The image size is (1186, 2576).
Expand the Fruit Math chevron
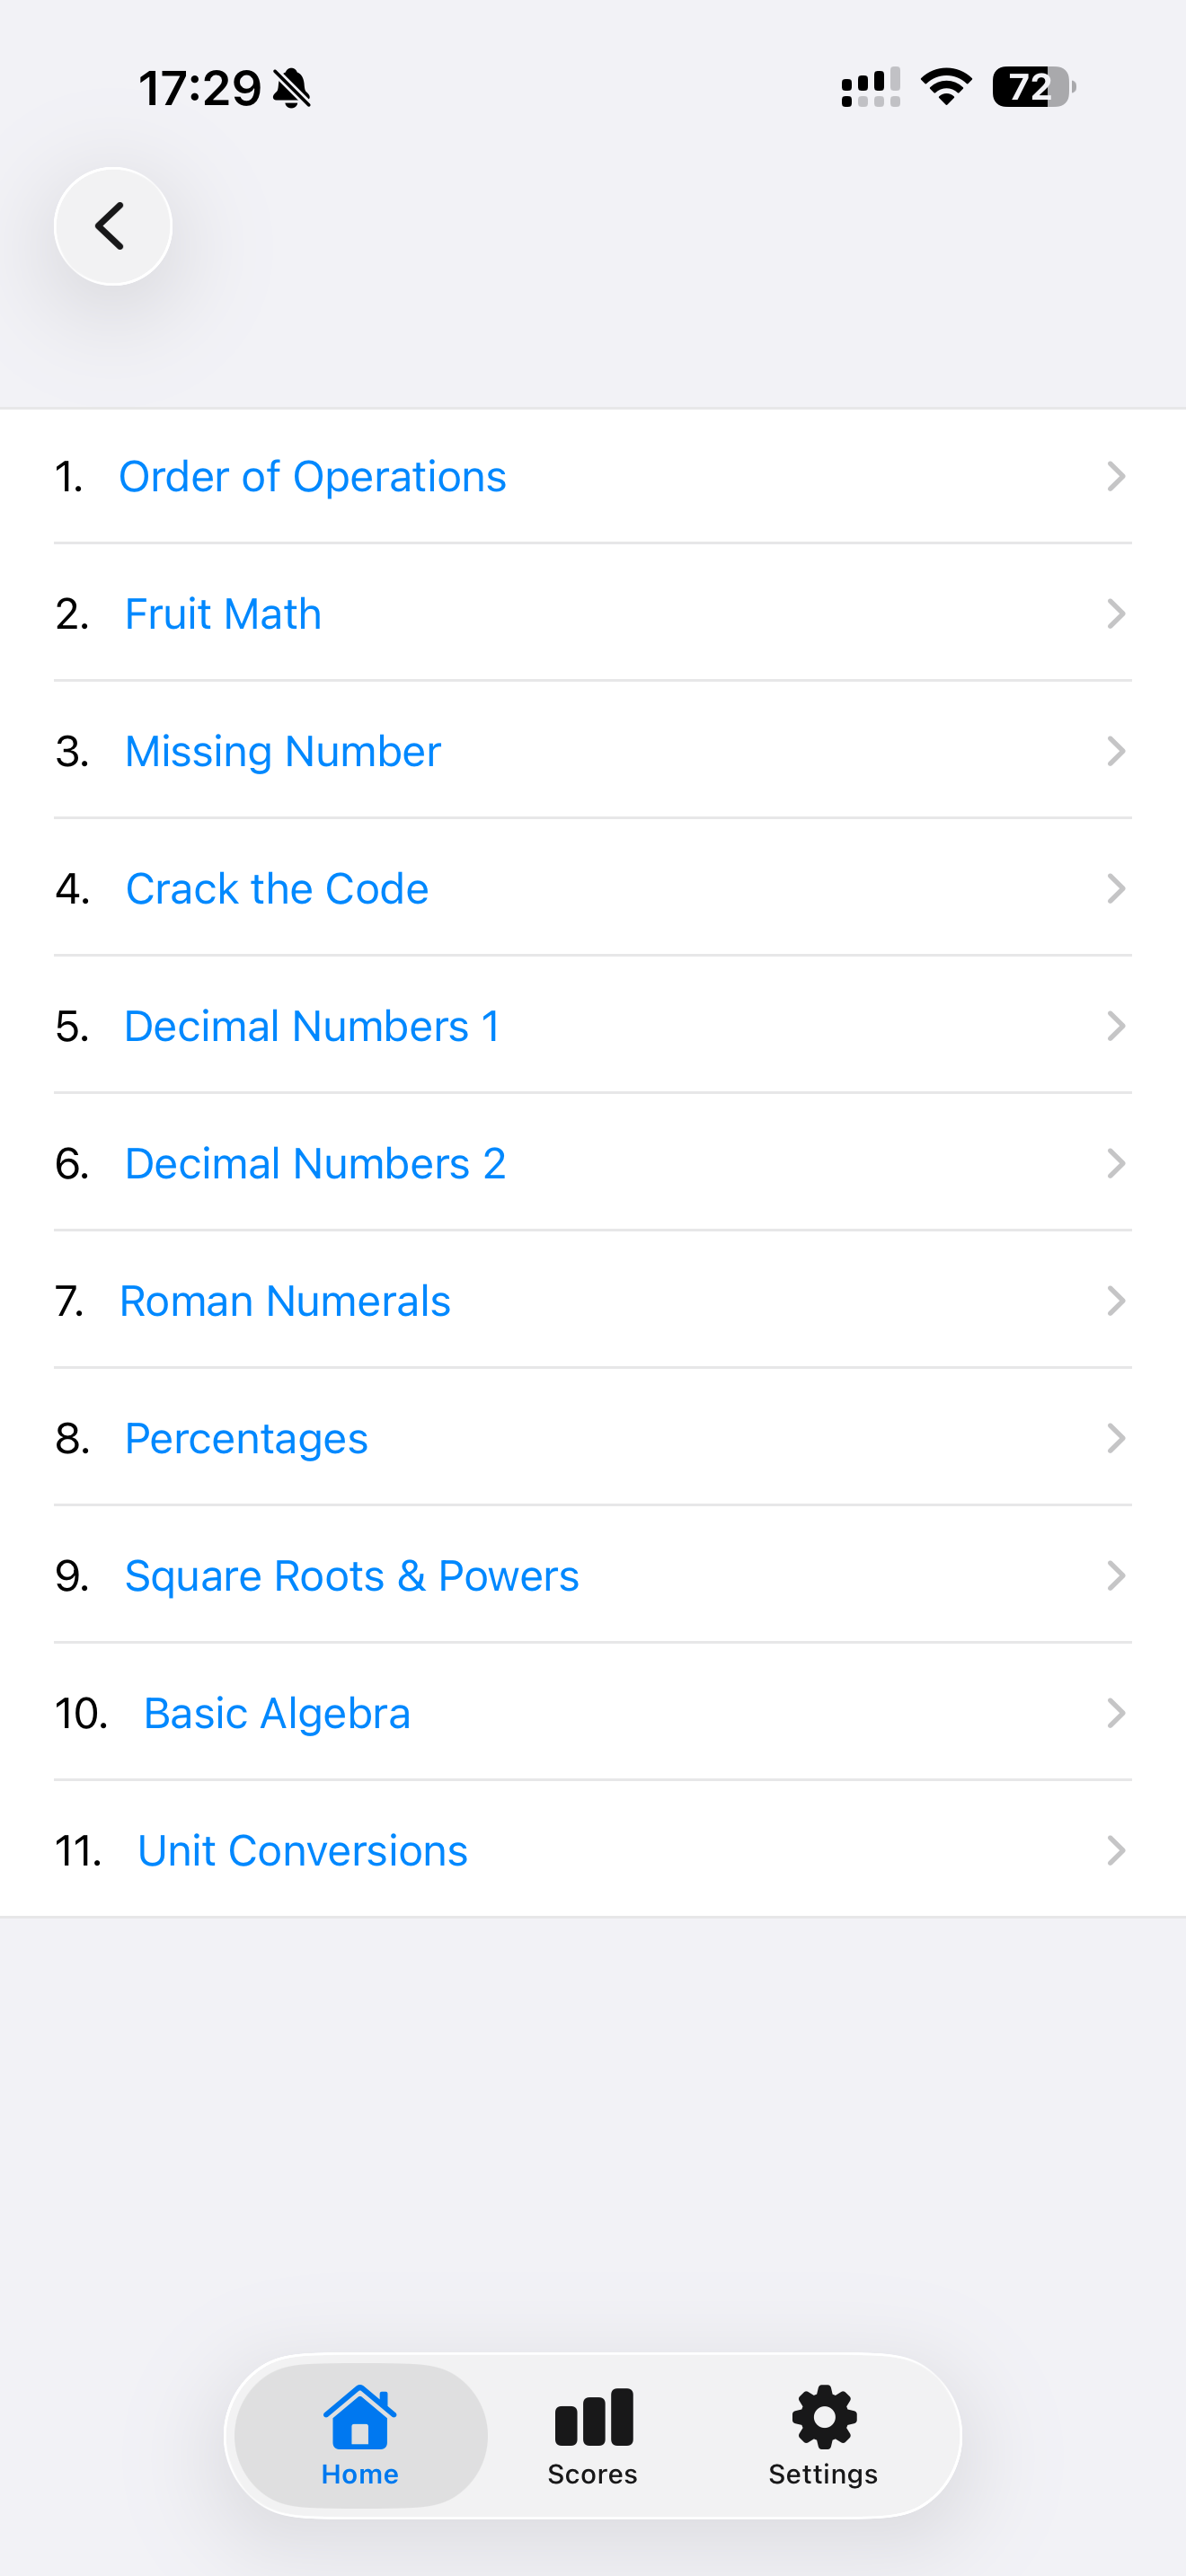pos(1116,613)
